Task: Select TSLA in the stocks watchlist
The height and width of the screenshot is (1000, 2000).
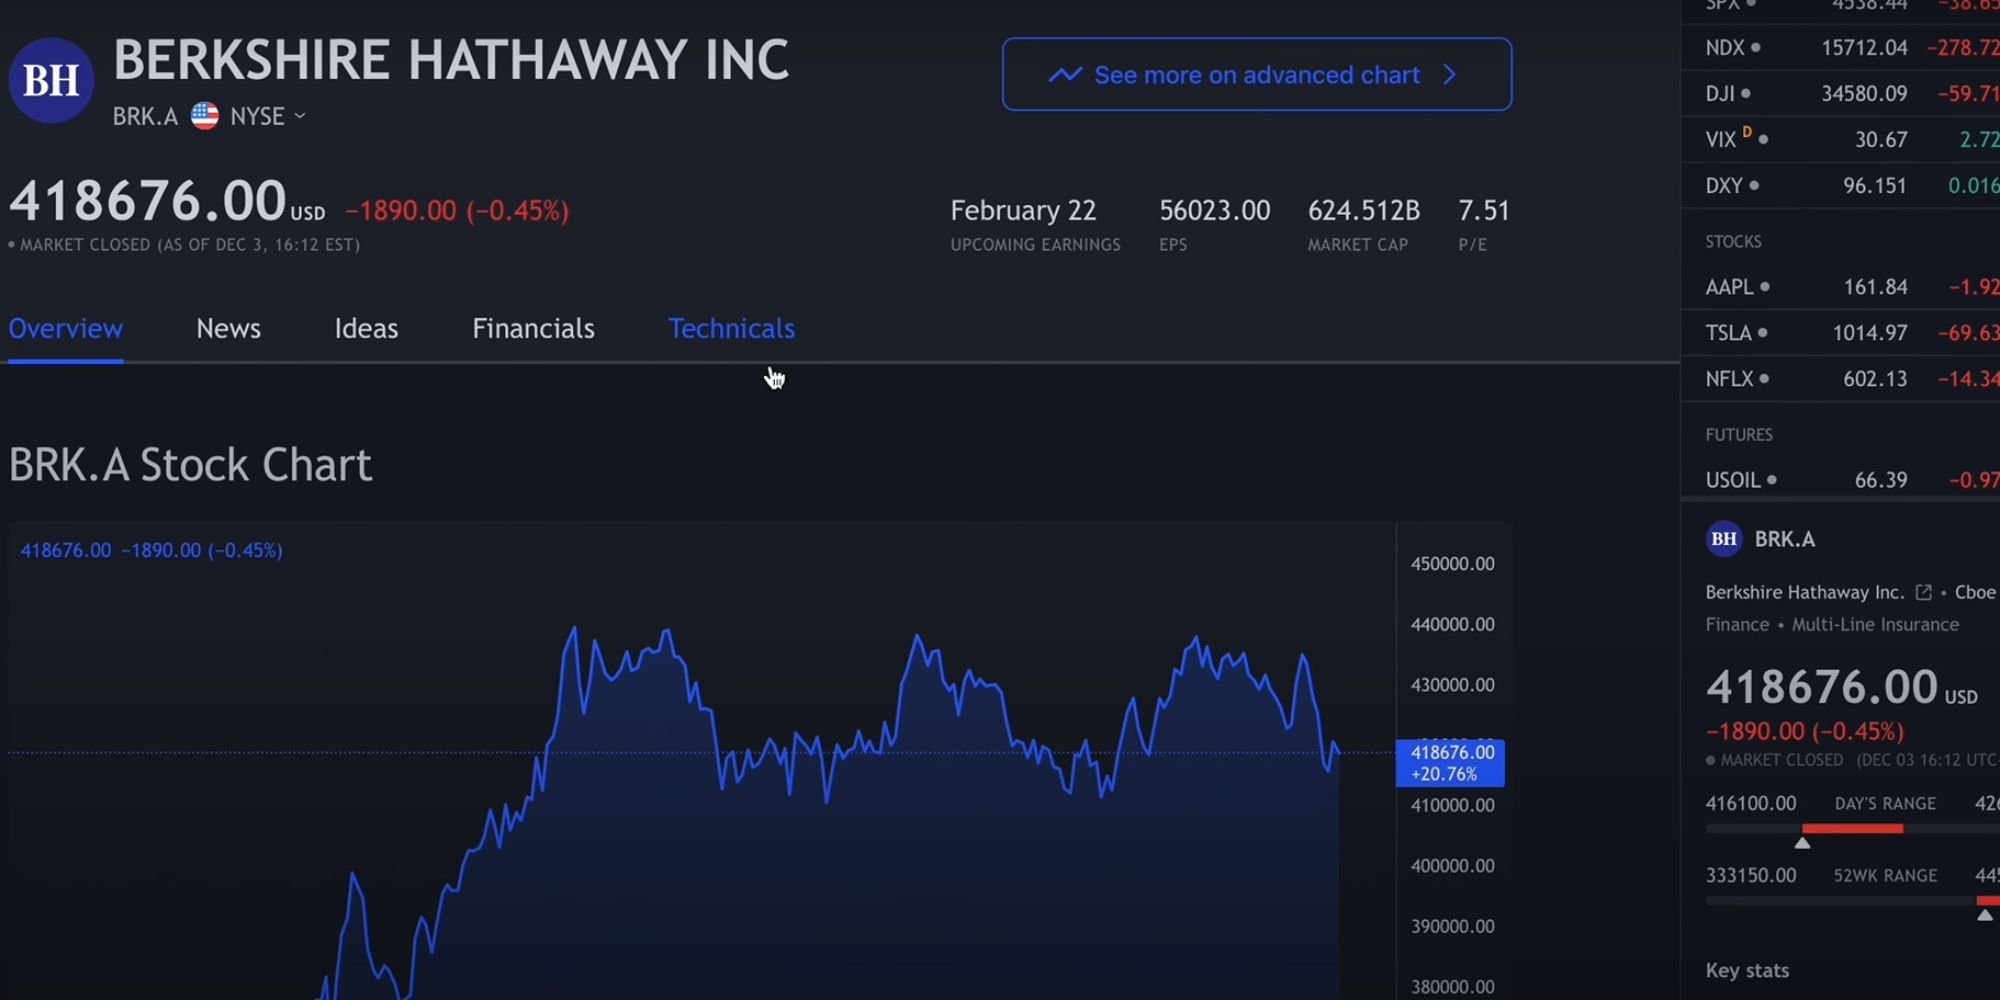Action: (1841, 333)
